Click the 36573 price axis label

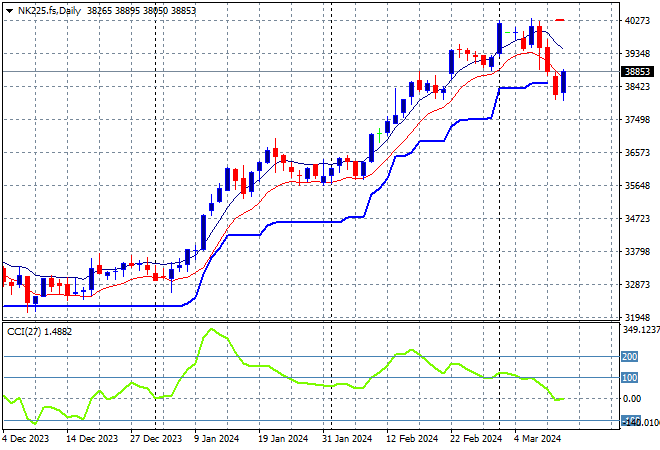tap(637, 153)
